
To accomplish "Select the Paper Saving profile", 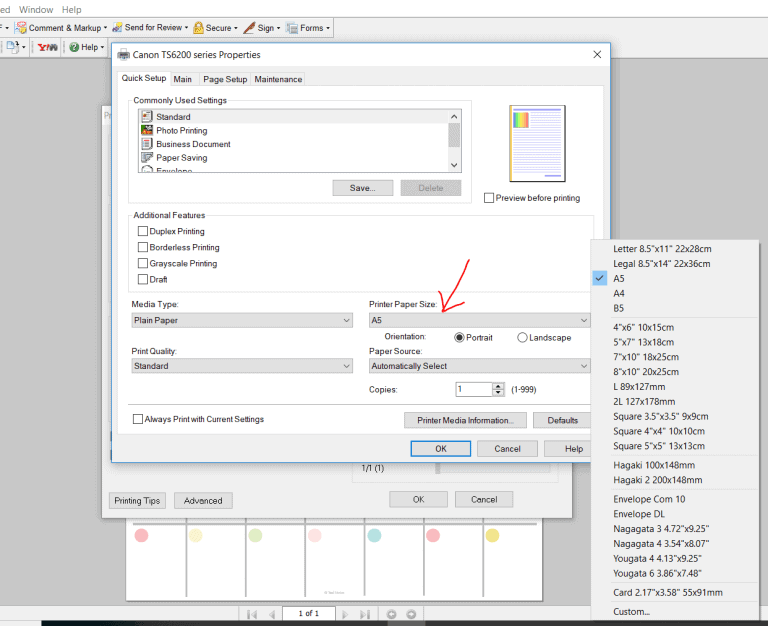I will pos(293,158).
